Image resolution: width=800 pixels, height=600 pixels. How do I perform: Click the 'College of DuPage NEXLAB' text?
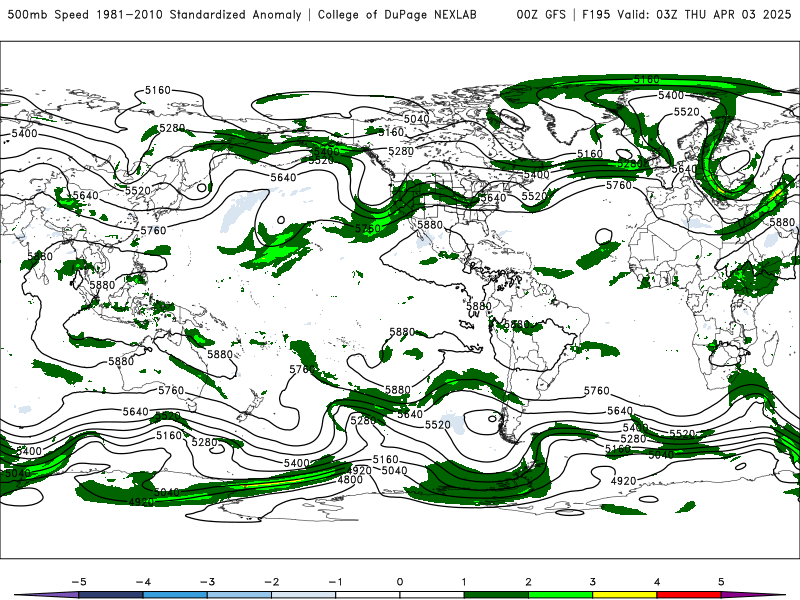pyautogui.click(x=397, y=15)
